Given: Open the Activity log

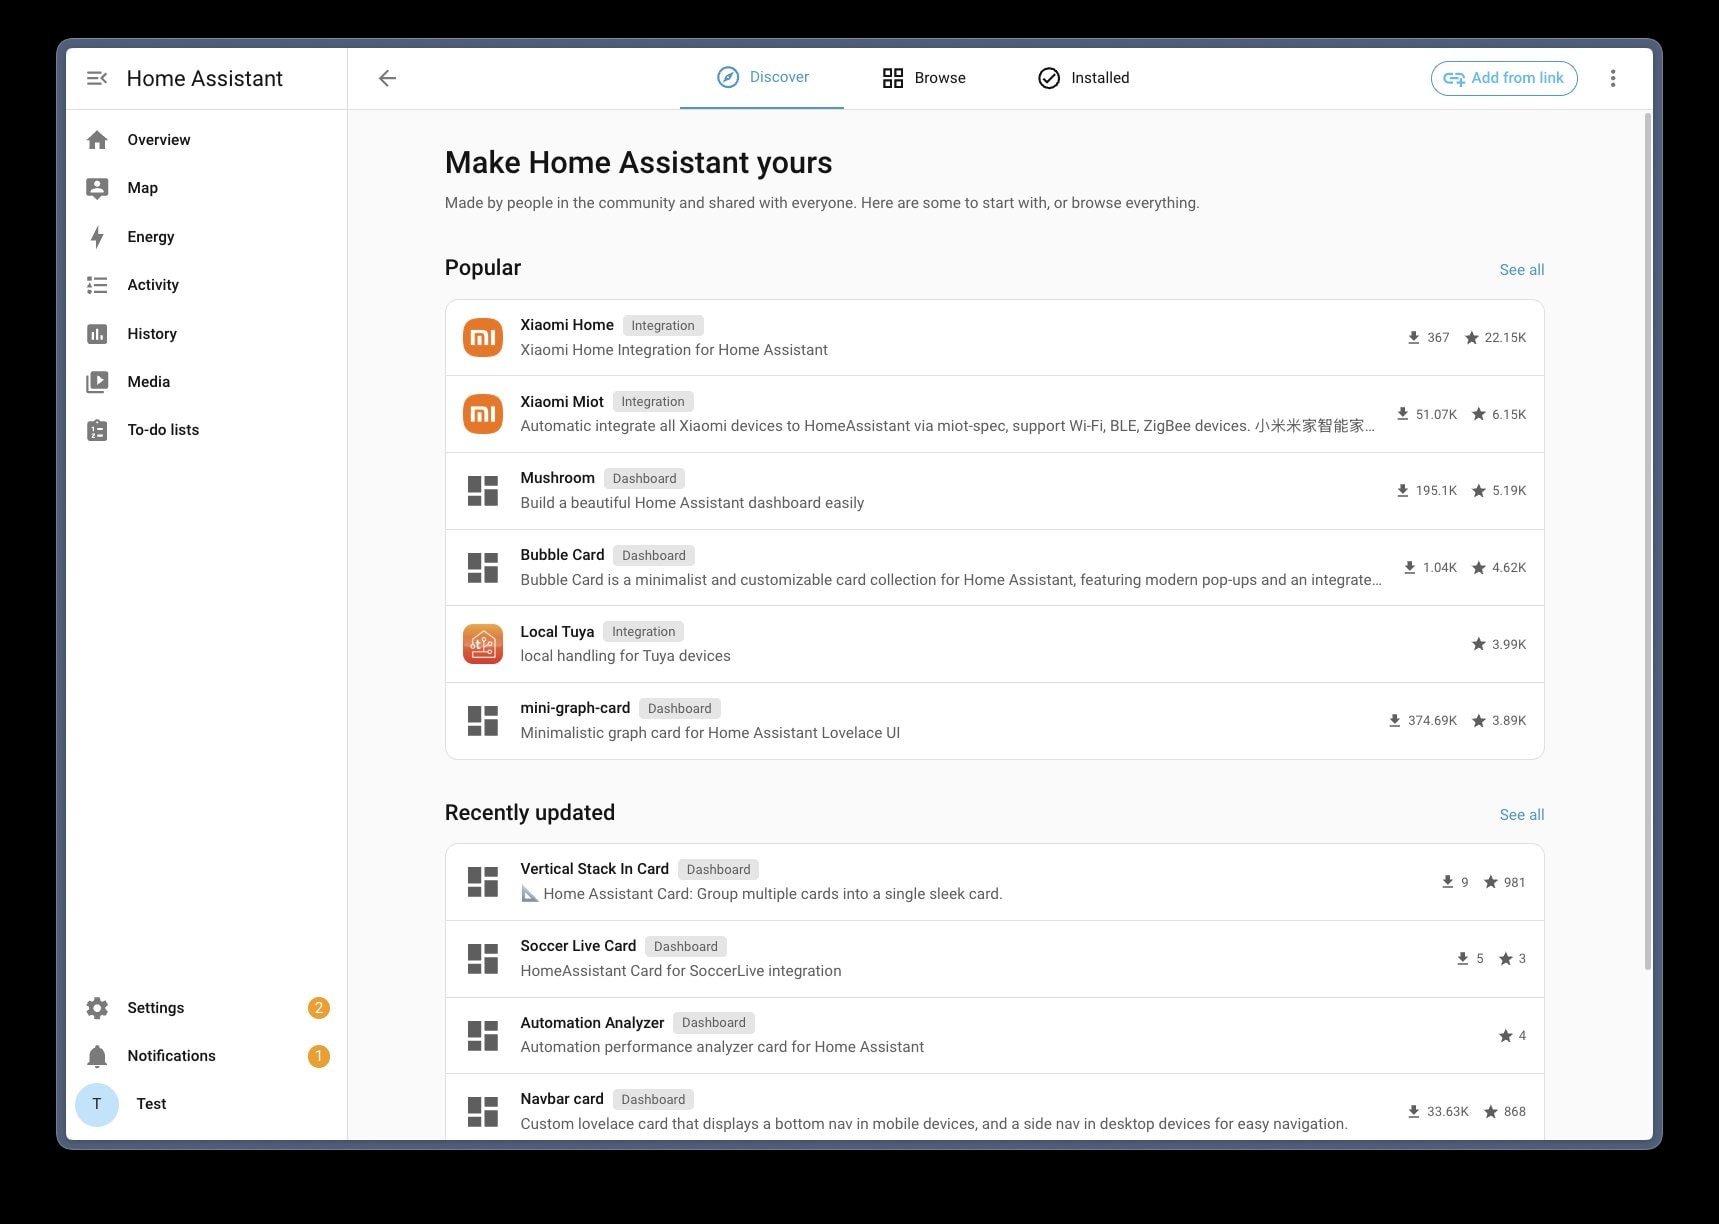Looking at the screenshot, I should click(207, 285).
